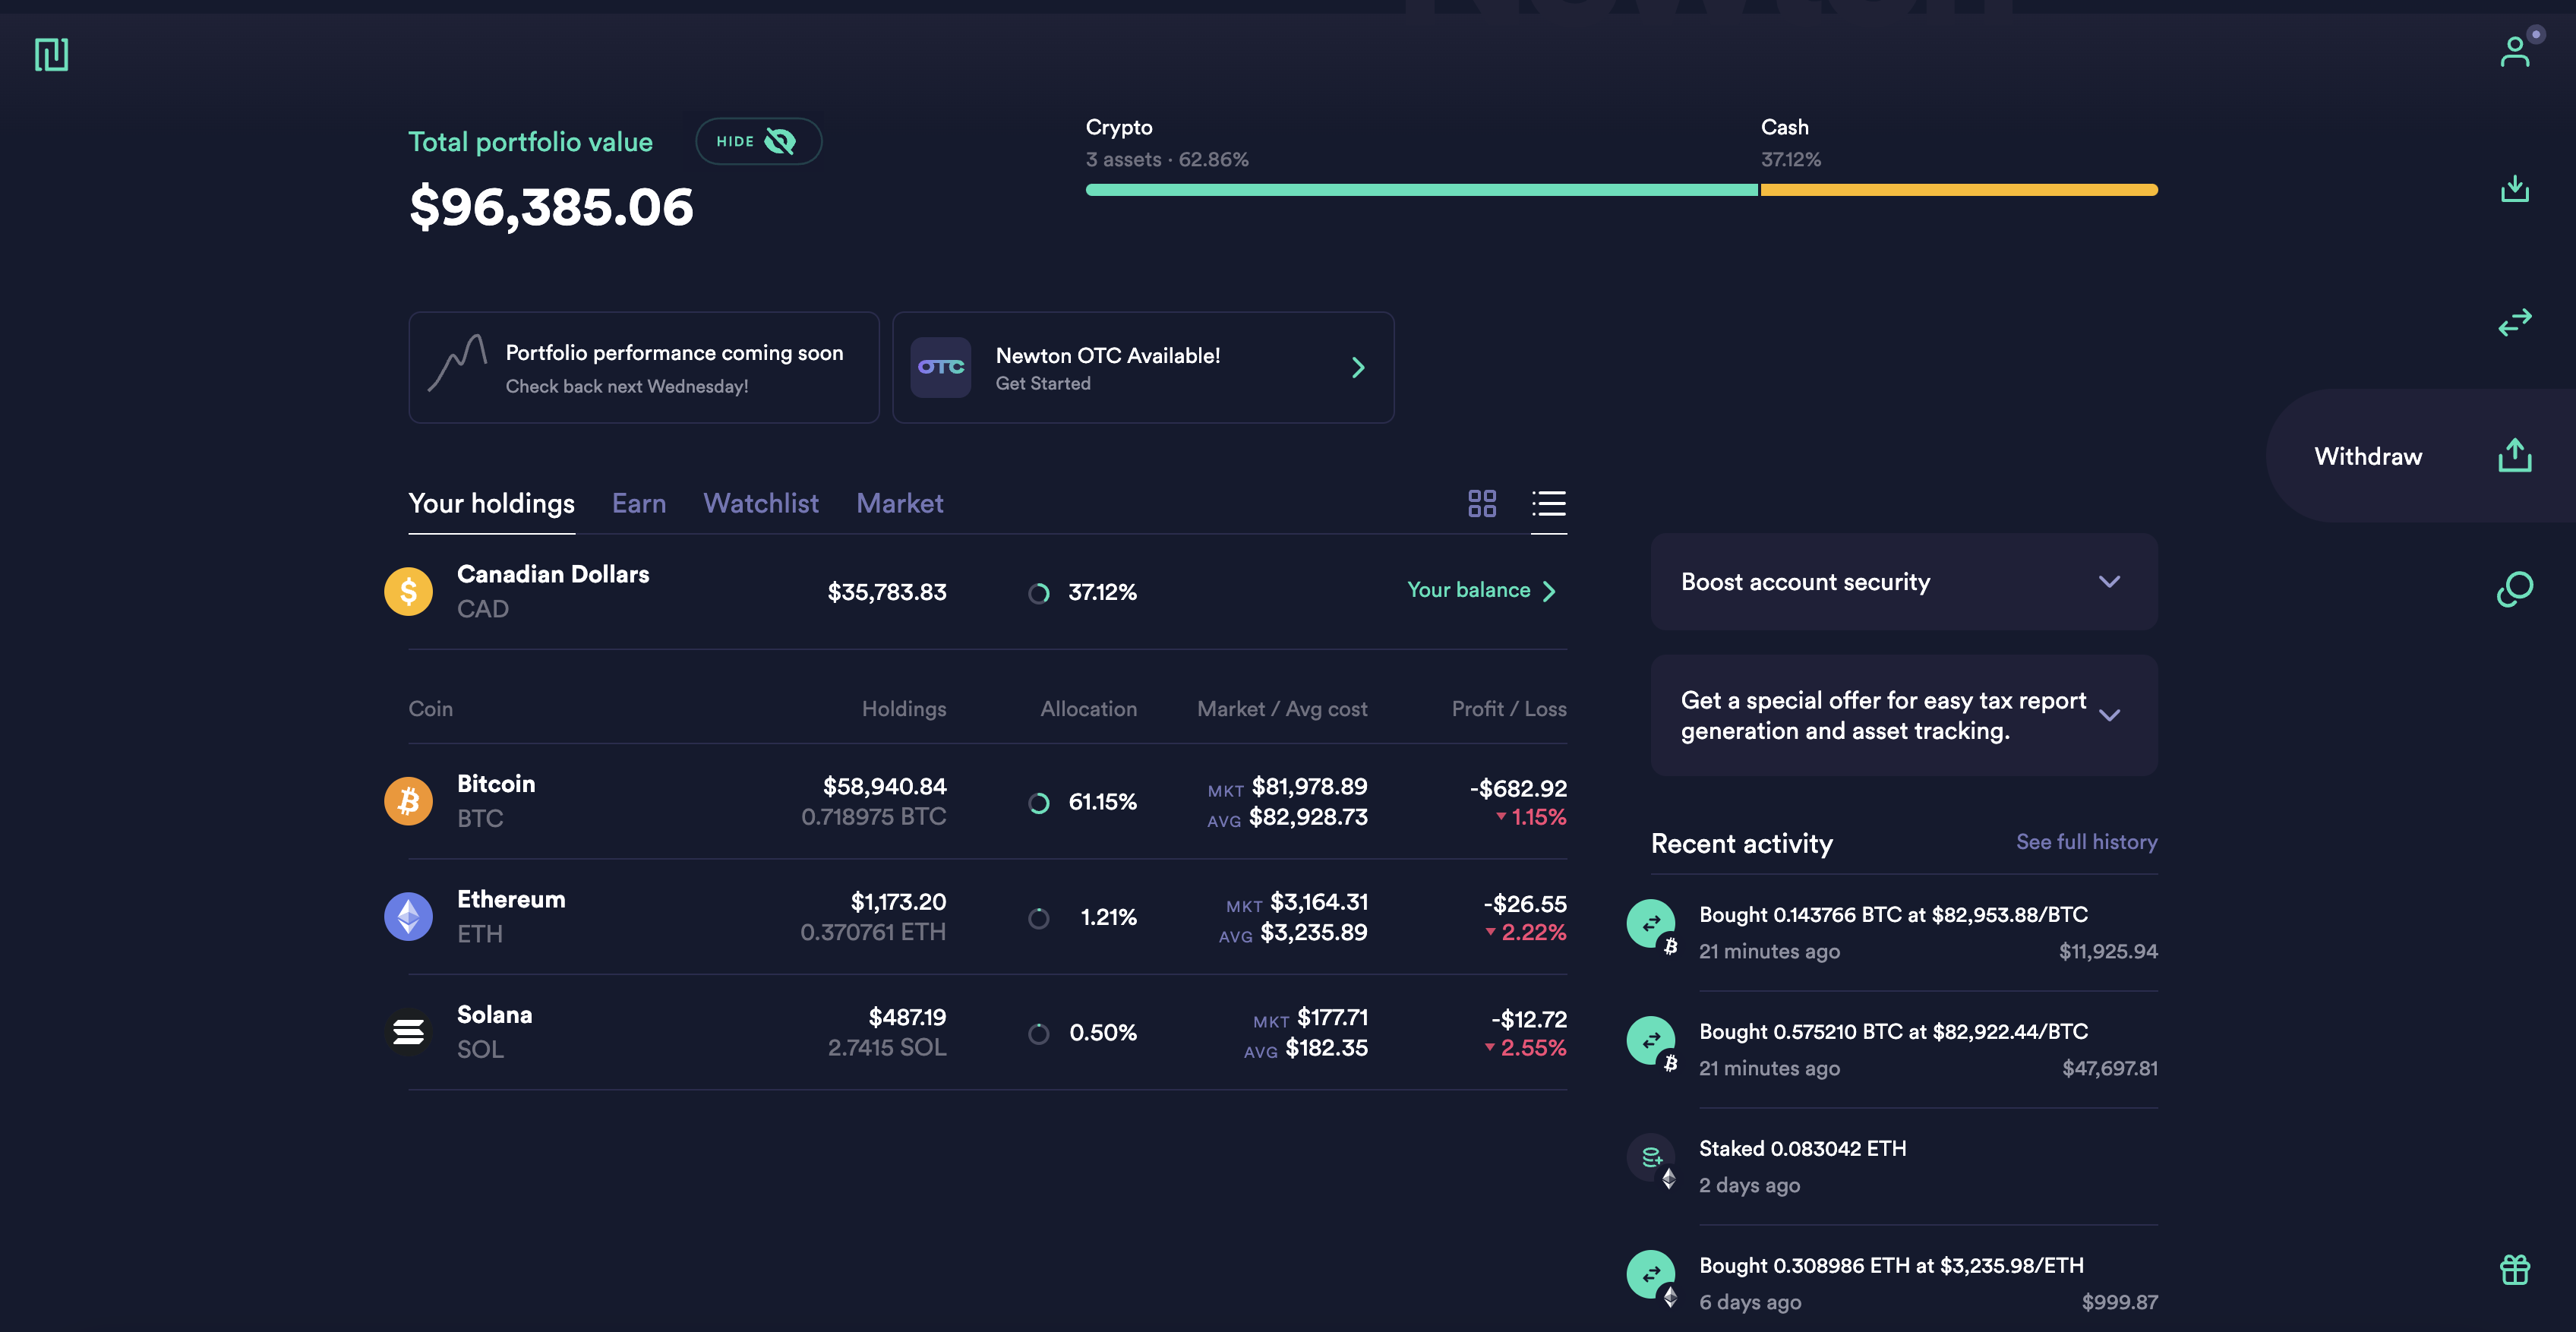
Task: Open the Watchlist tab
Action: pos(760,503)
